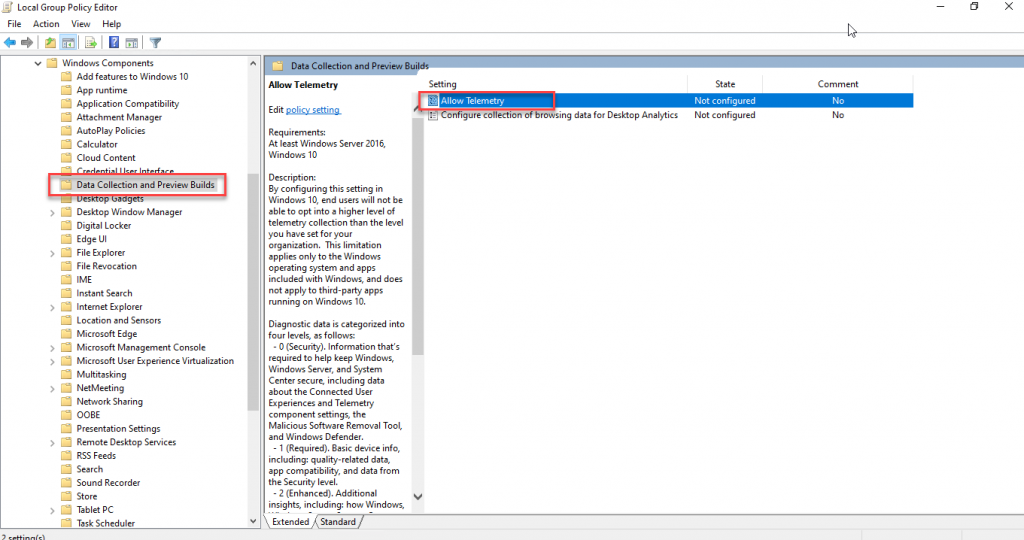Toggle Show/Hide Action Pane toolbar icon
Image resolution: width=1024 pixels, height=540 pixels.
click(131, 42)
